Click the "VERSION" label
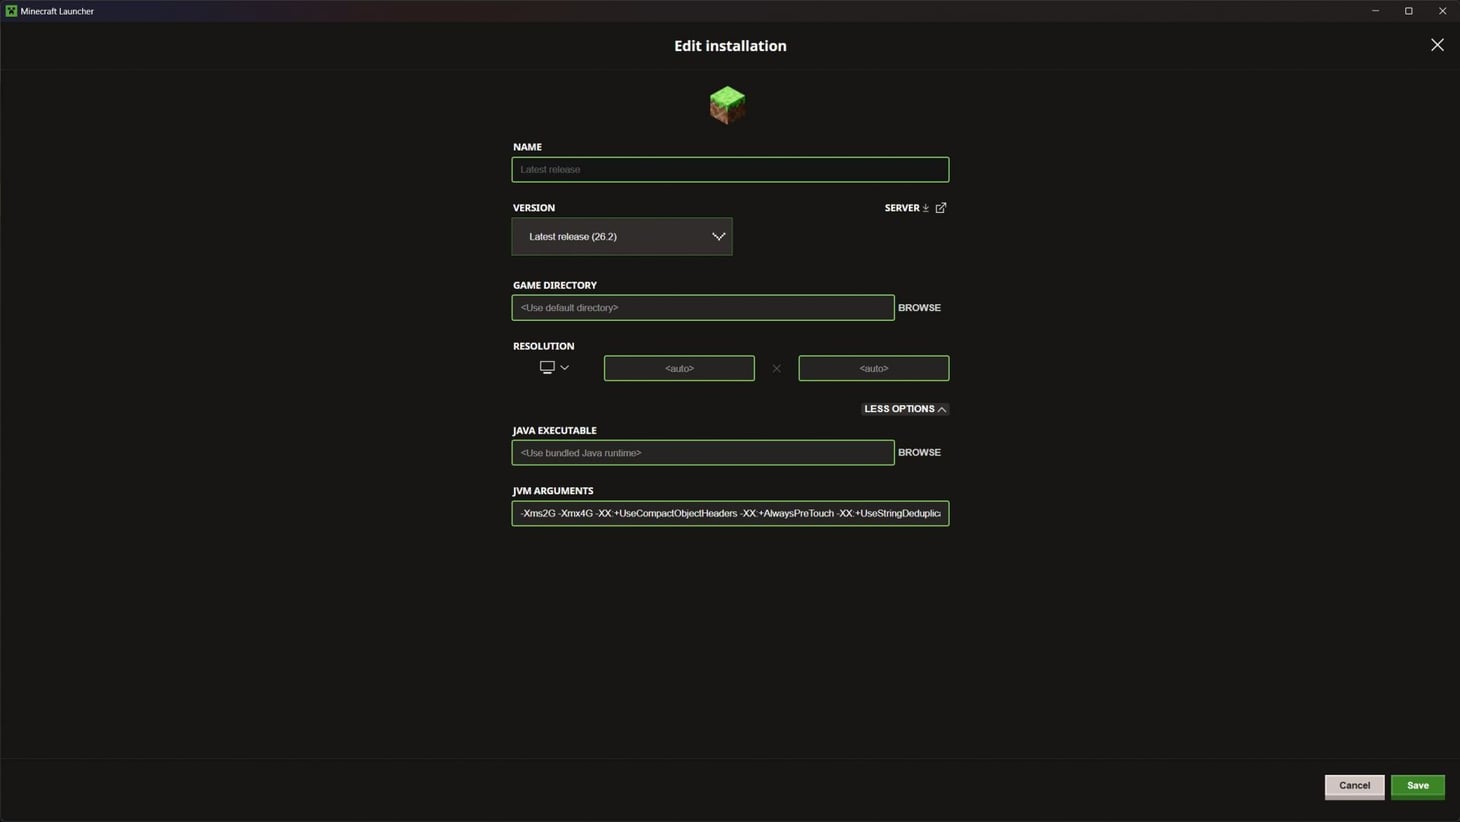This screenshot has width=1460, height=822. [x=534, y=208]
